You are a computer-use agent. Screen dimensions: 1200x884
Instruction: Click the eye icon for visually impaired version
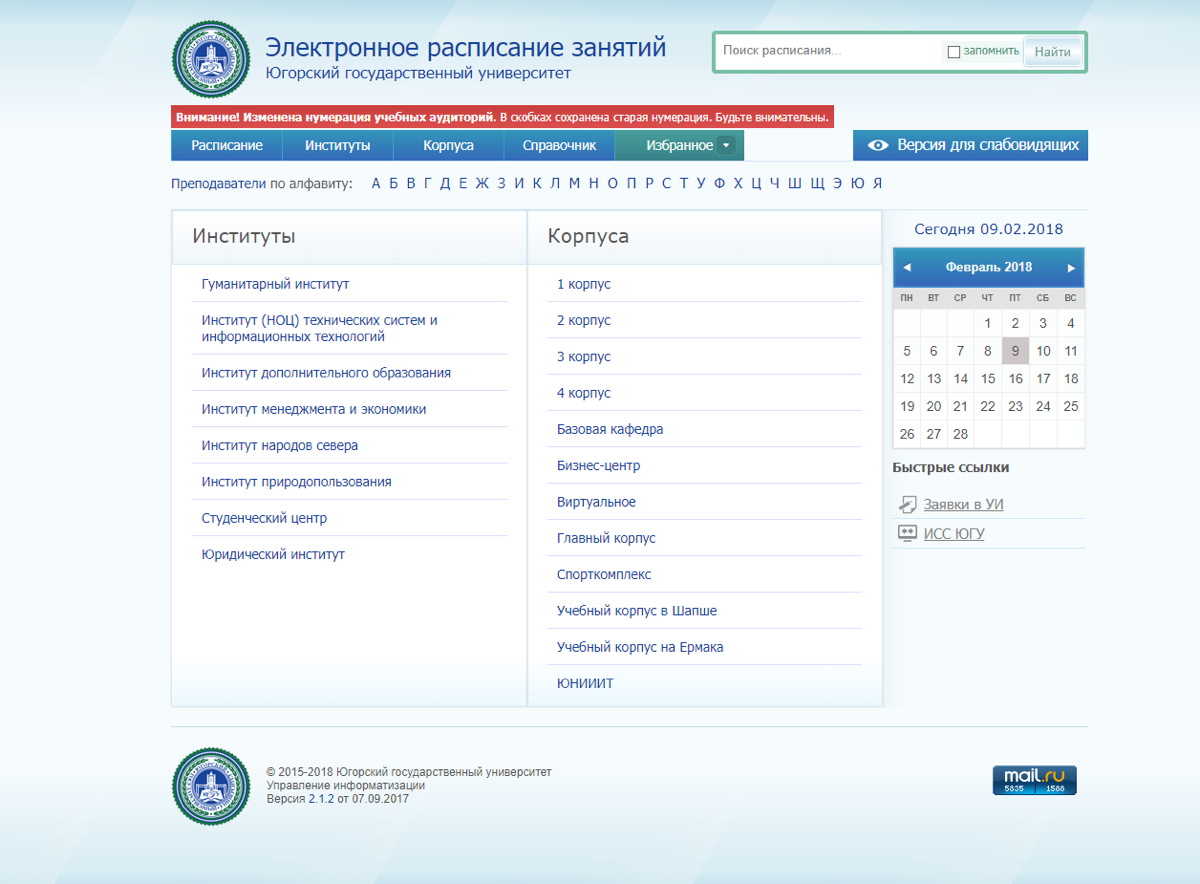pos(878,146)
